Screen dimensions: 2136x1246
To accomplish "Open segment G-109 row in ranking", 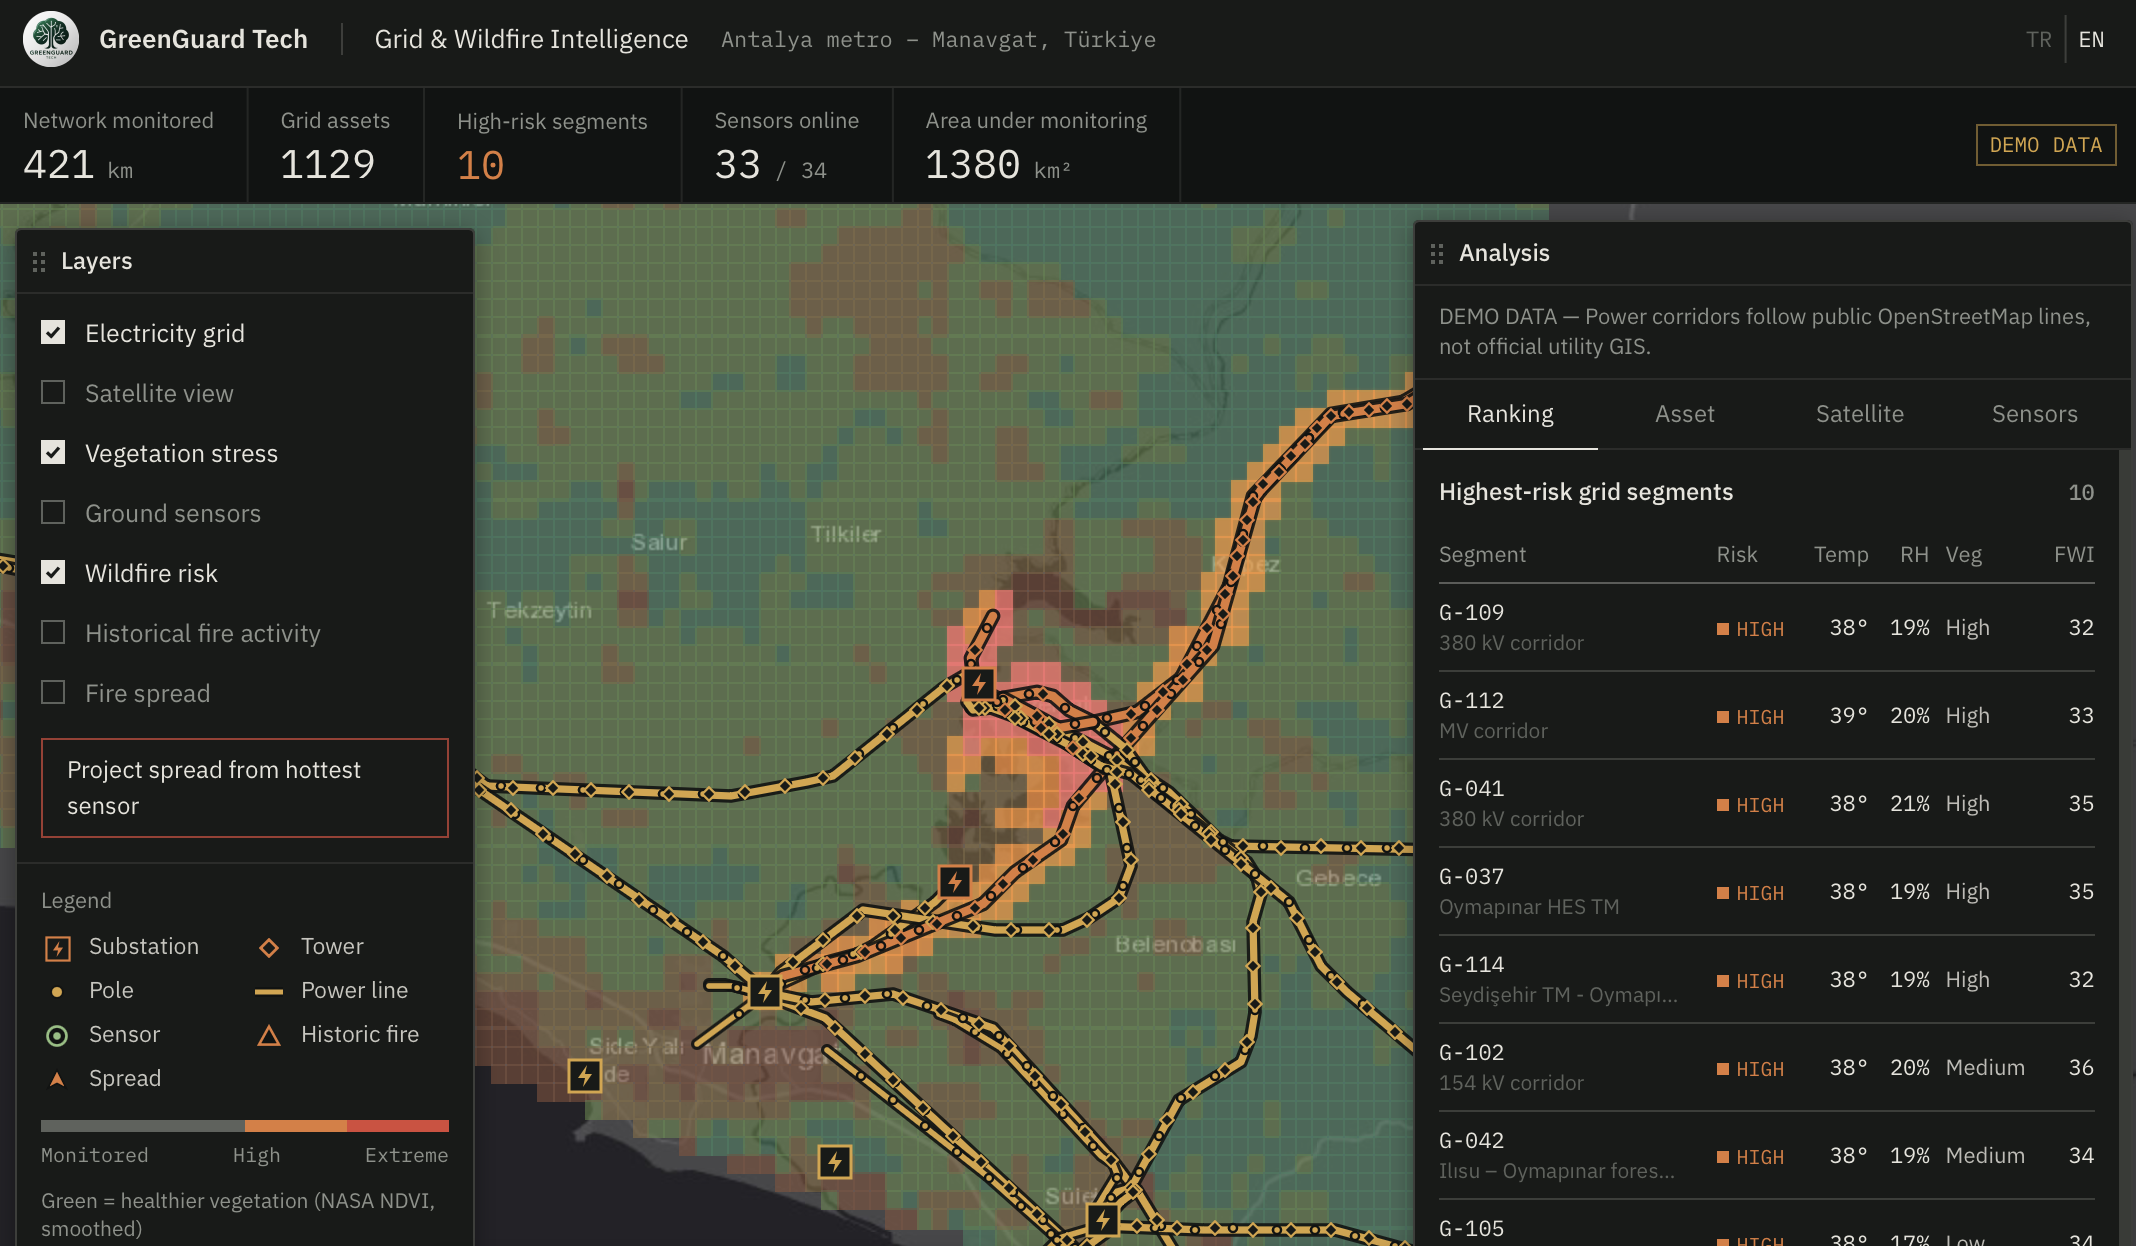I will point(1766,628).
